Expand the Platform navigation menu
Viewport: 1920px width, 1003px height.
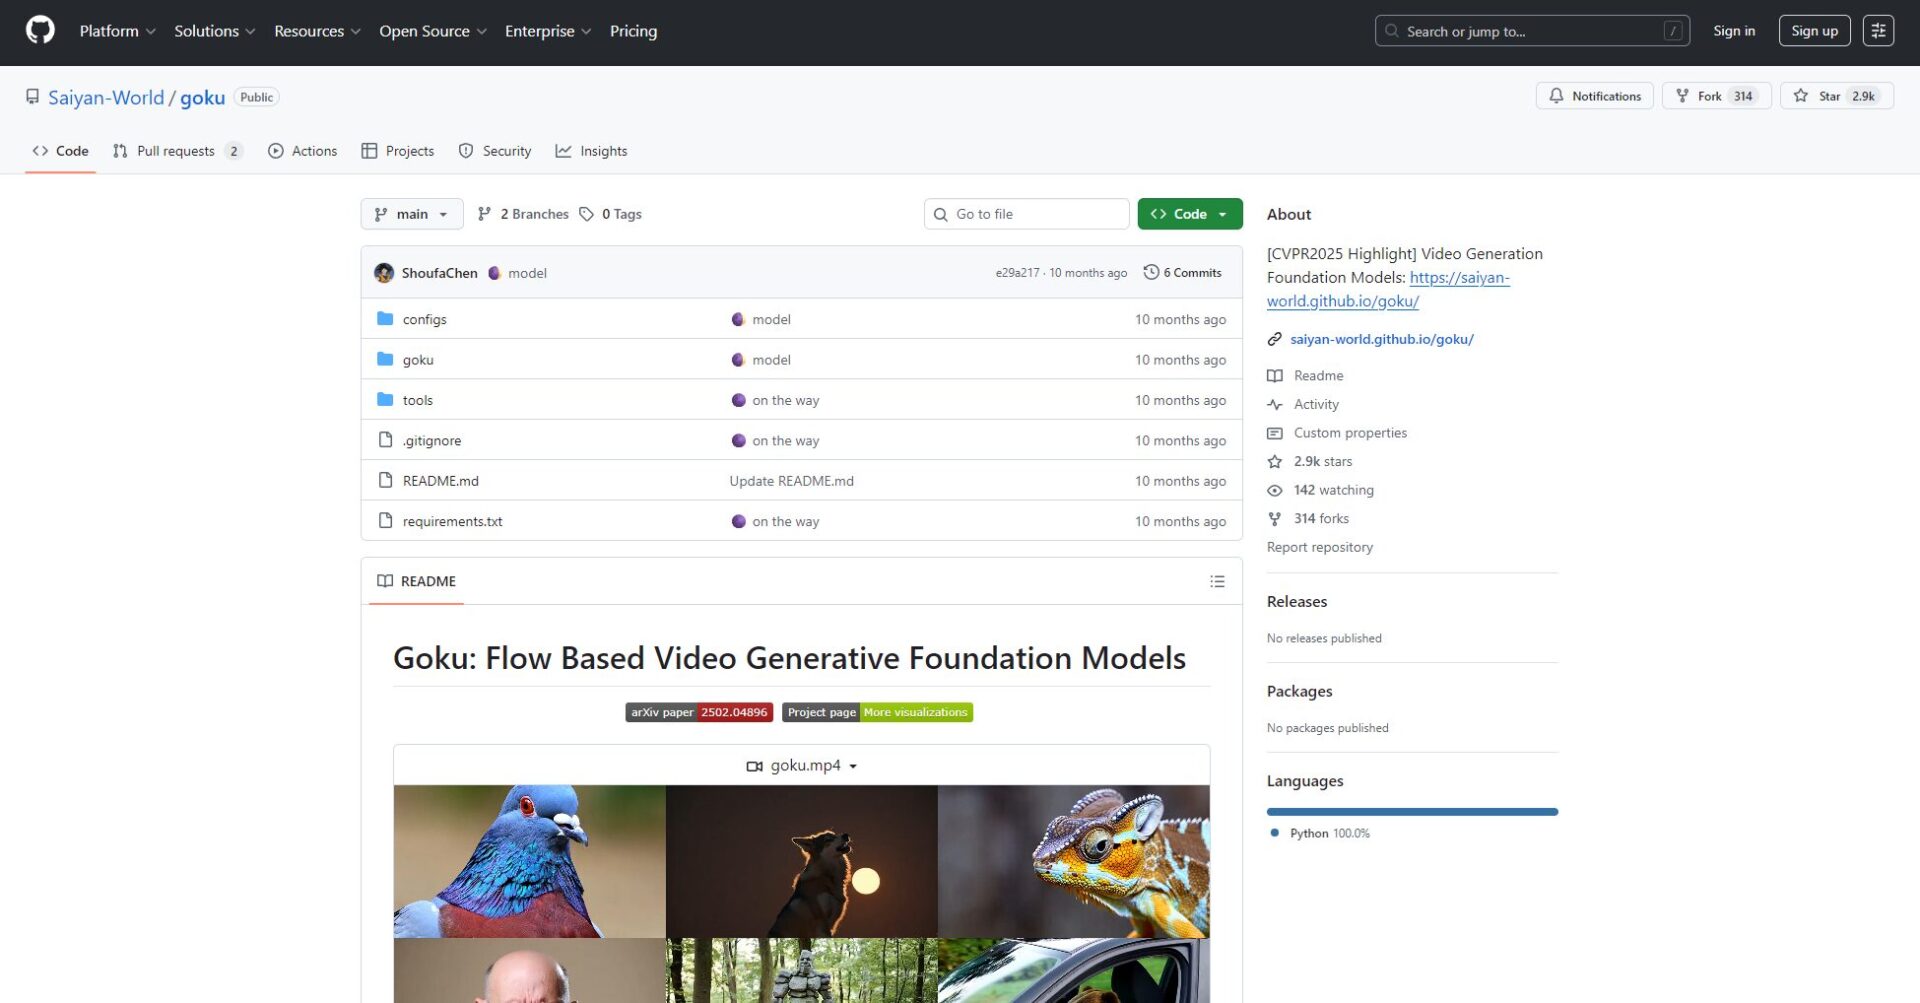(x=117, y=31)
